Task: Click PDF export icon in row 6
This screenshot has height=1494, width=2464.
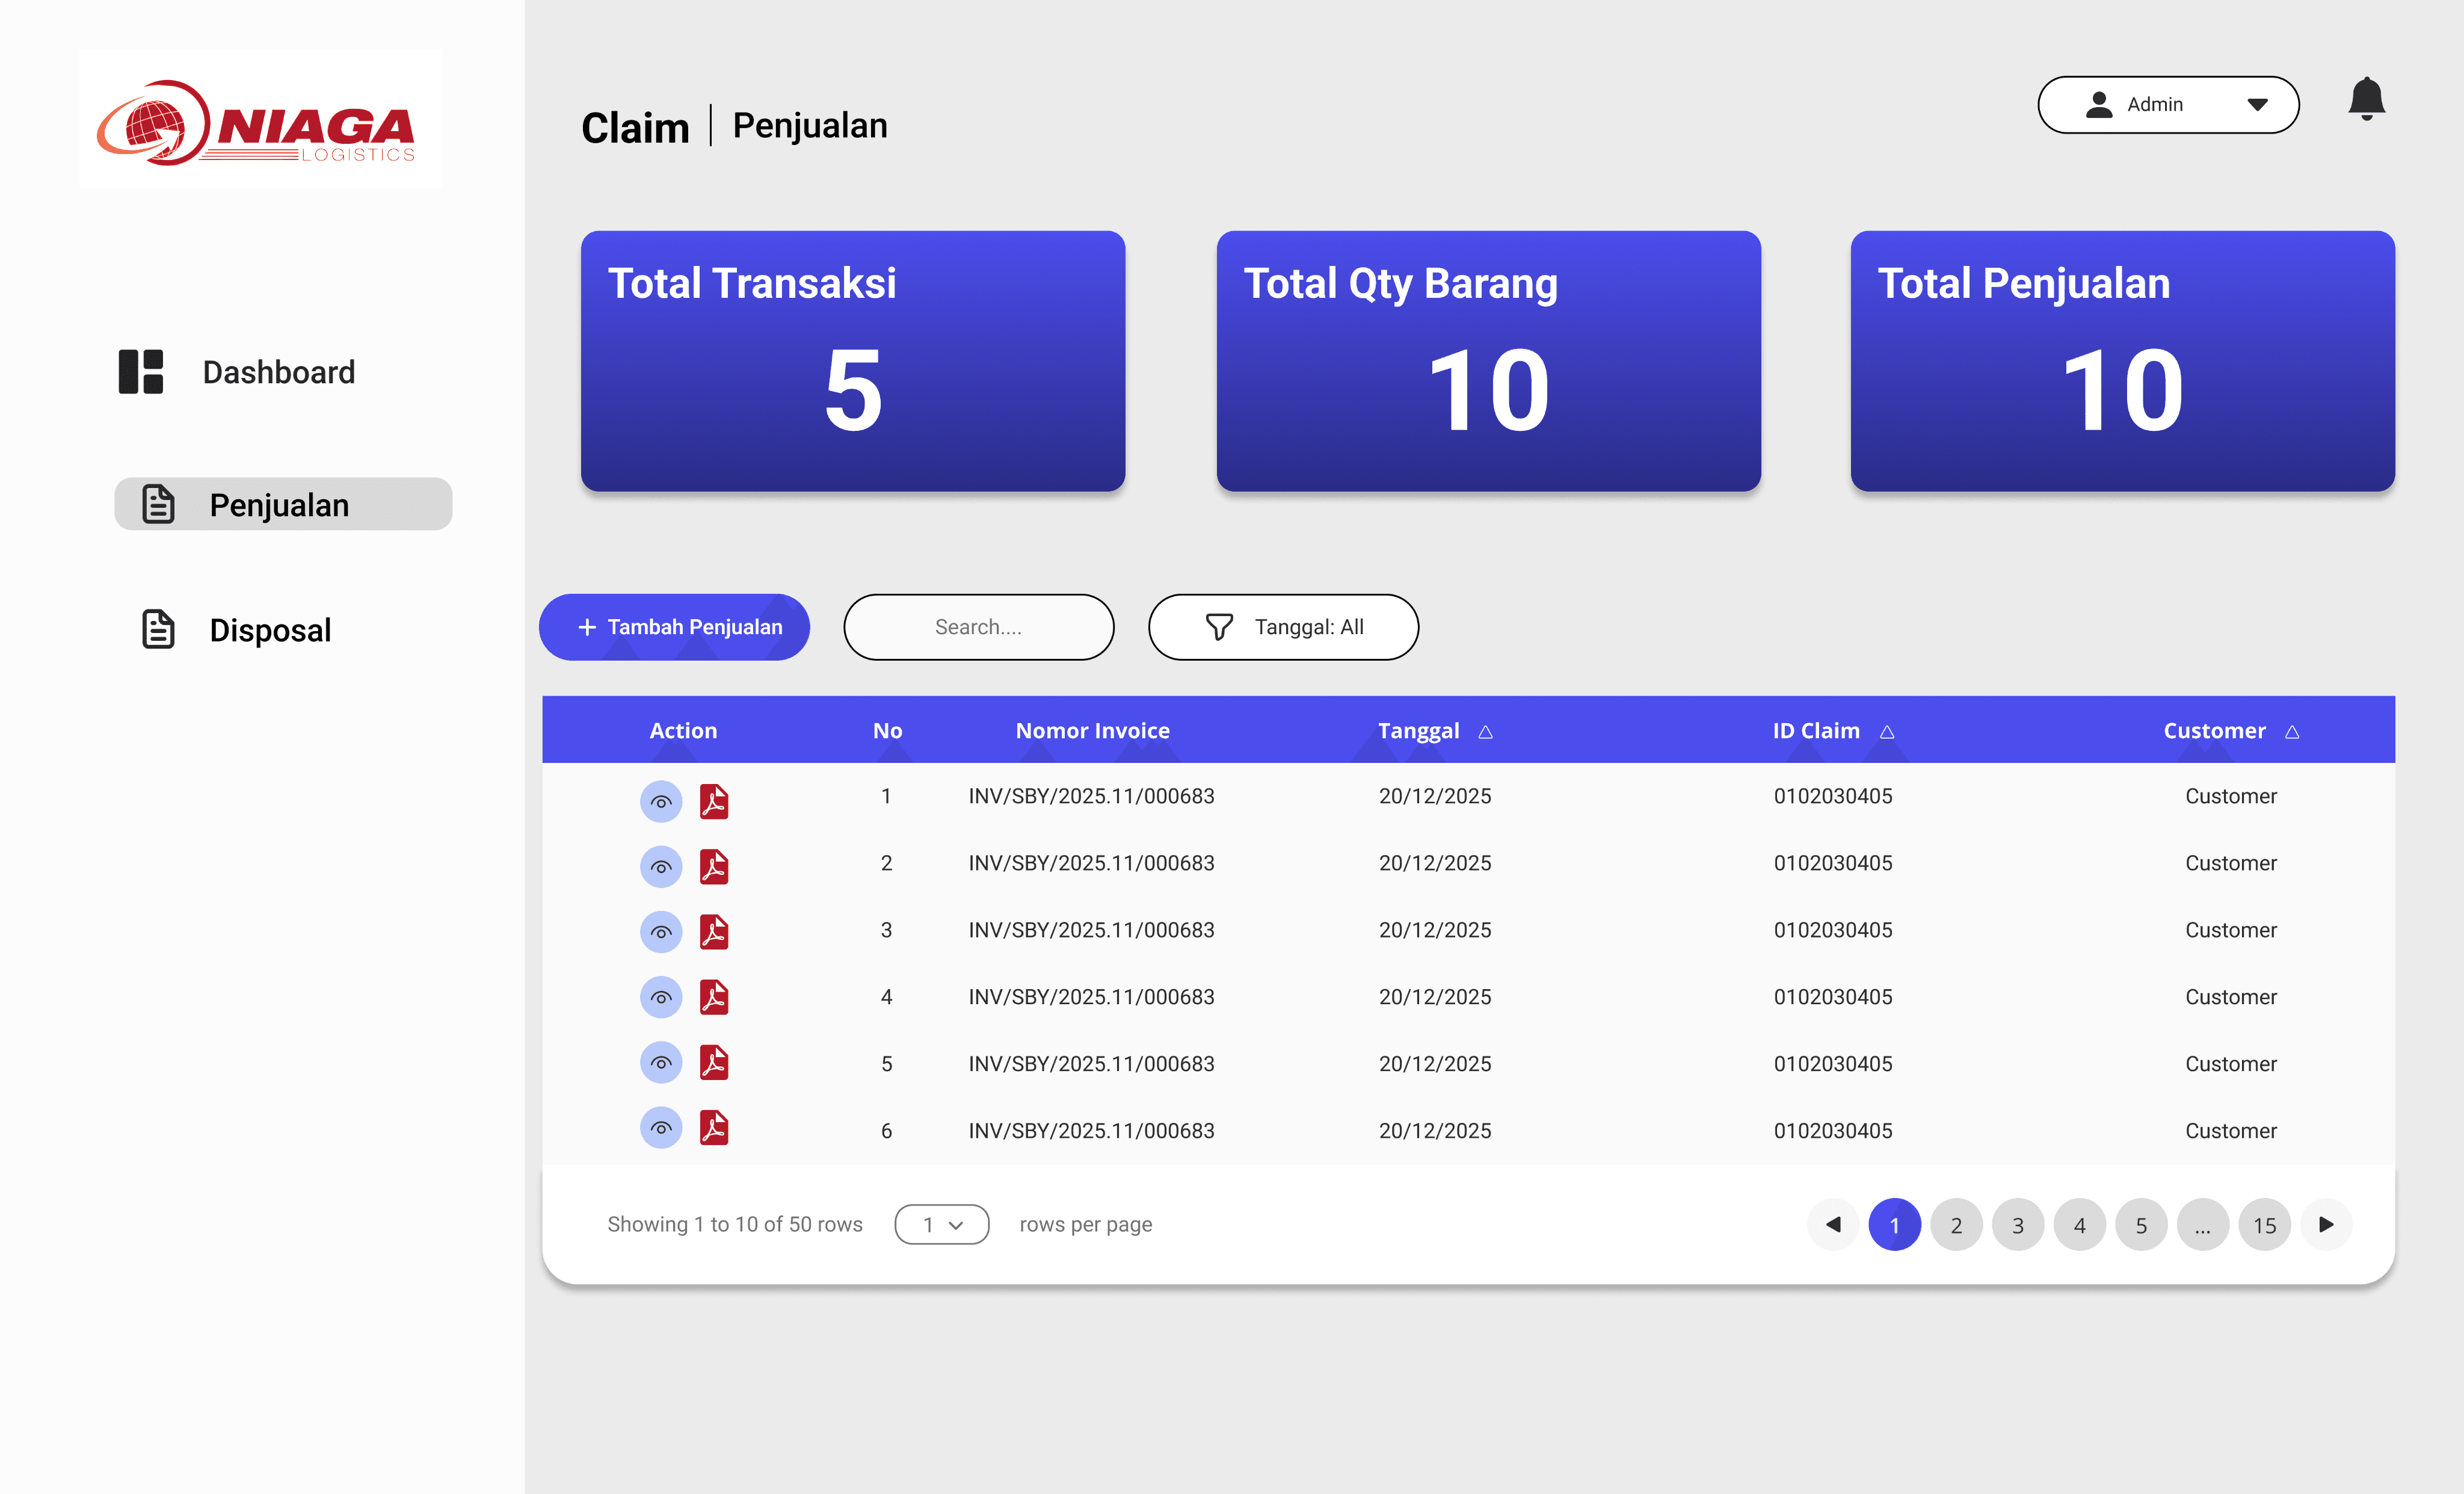Action: pos(714,1128)
